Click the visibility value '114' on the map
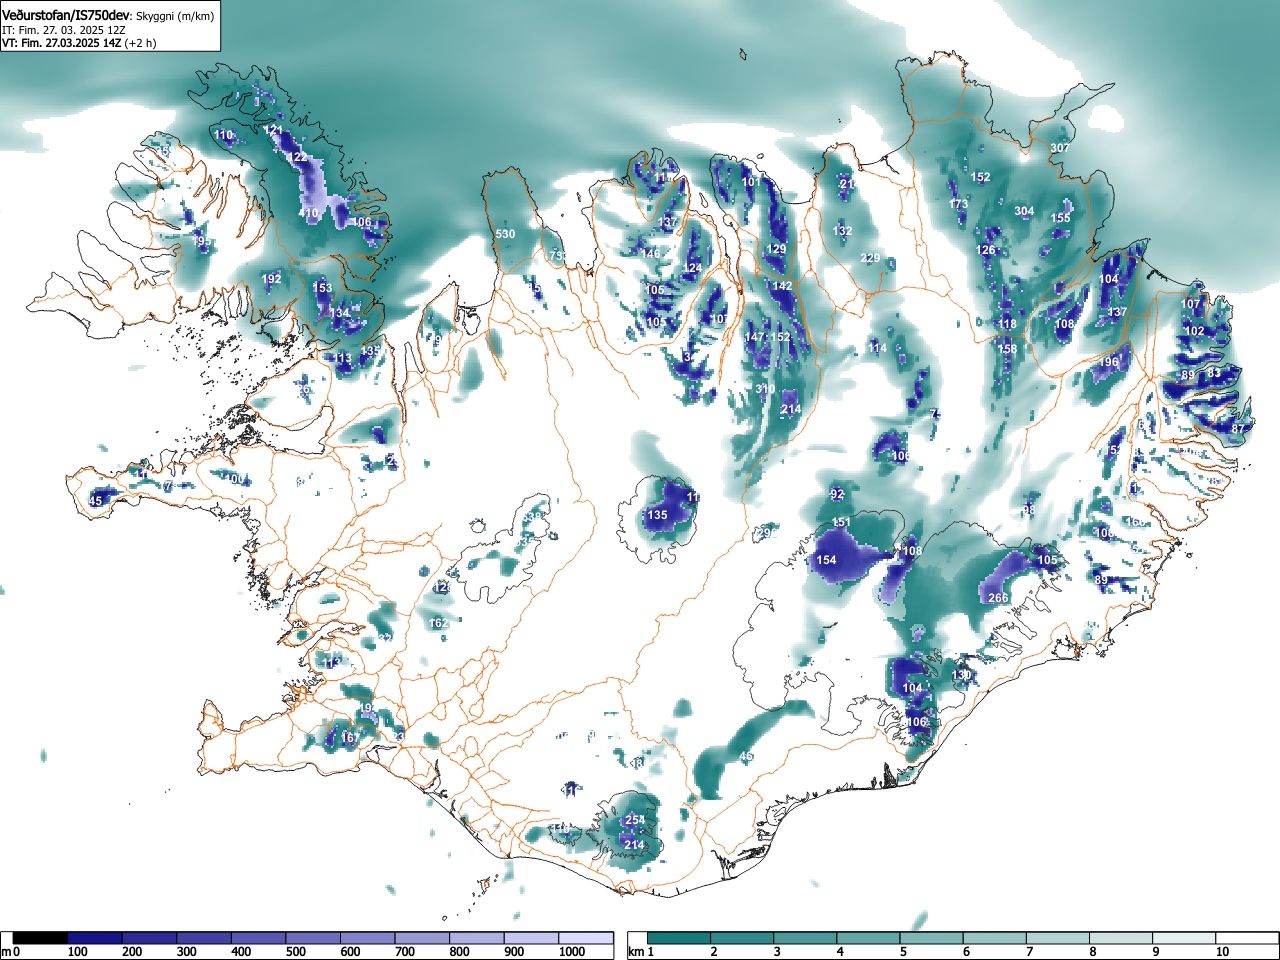The width and height of the screenshot is (1280, 960). click(877, 348)
